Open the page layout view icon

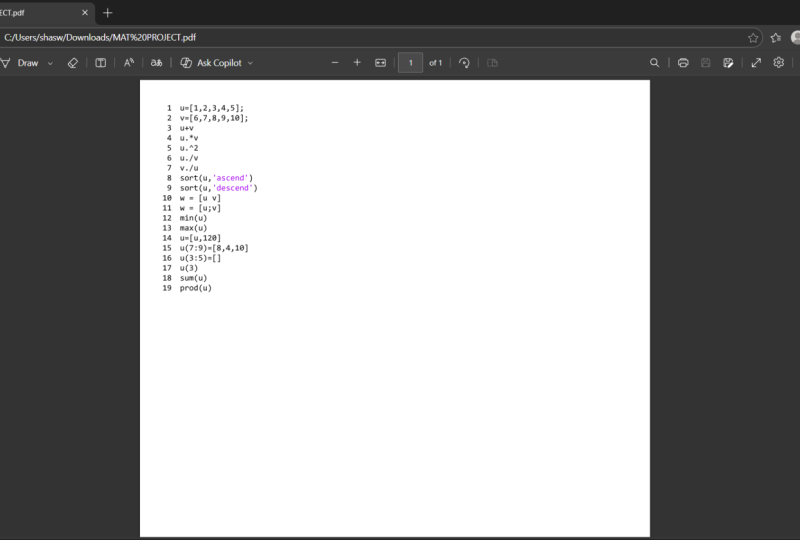101,63
